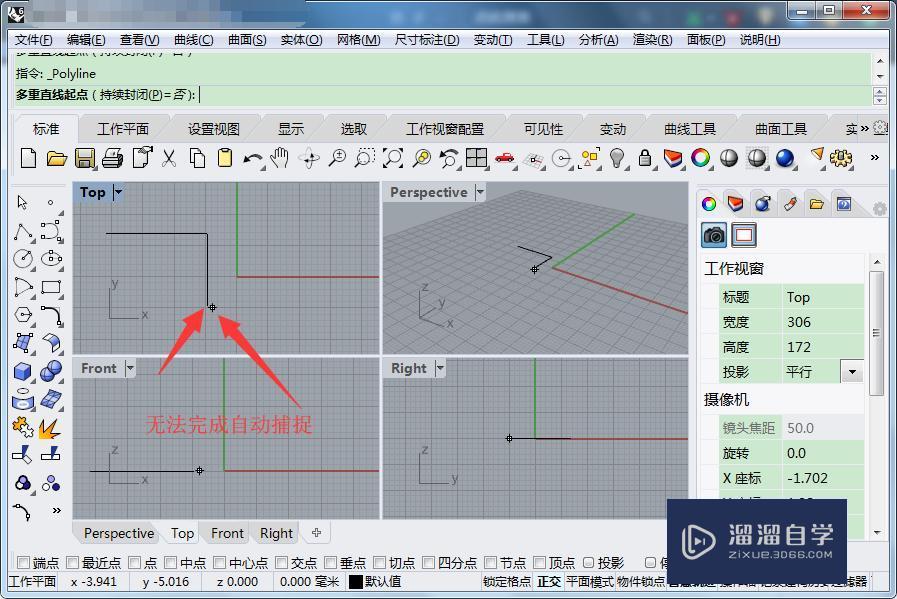Select the Polyline tool in sidebar
This screenshot has height=599, width=897.
pyautogui.click(x=23, y=232)
